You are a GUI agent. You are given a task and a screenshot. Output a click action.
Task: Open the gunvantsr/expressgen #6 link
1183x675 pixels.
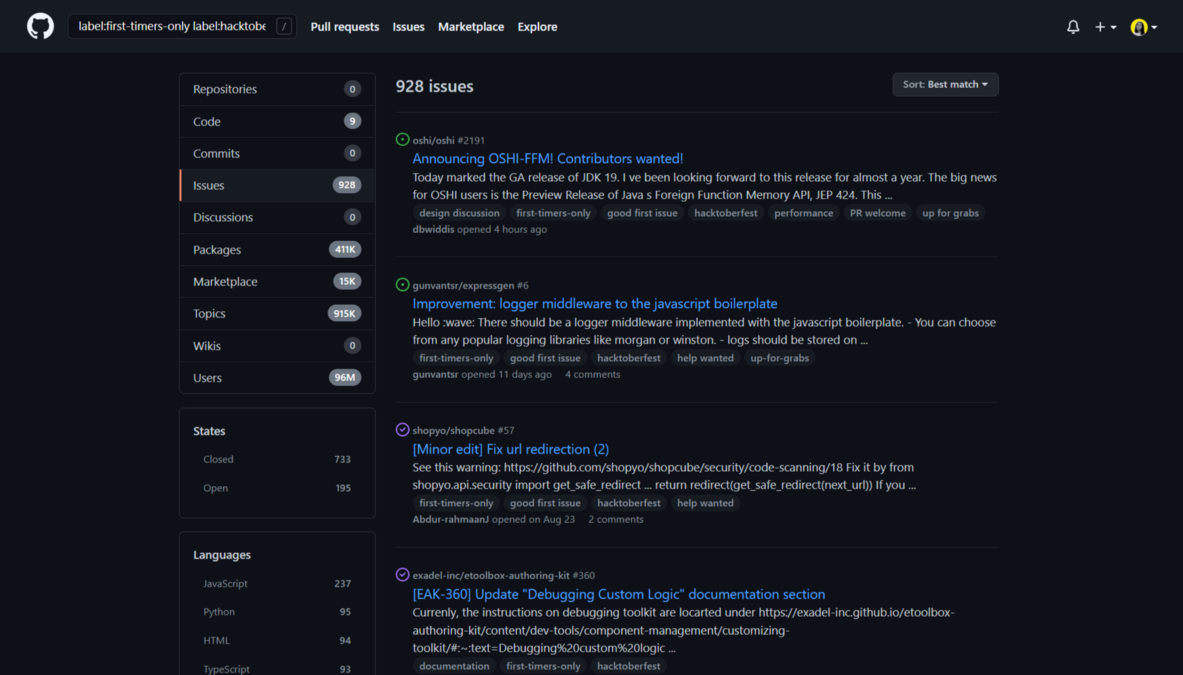[x=471, y=285]
